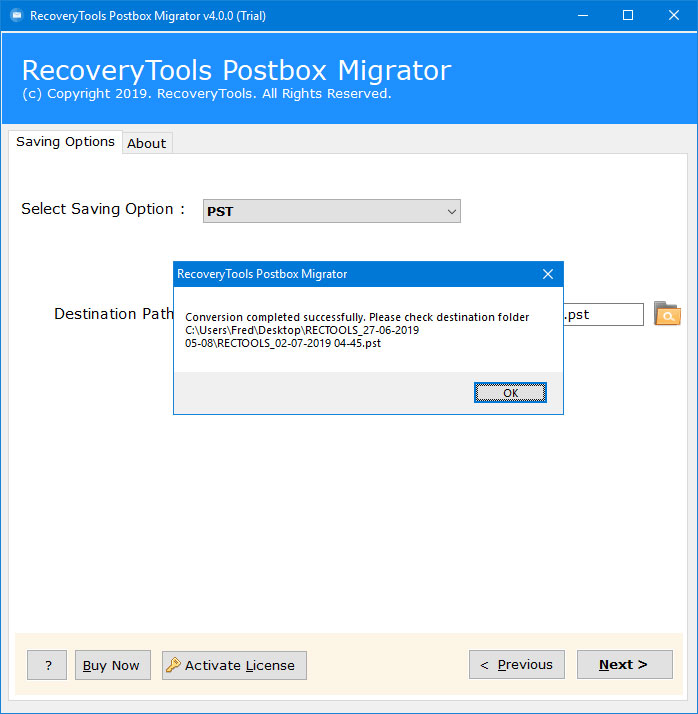
Task: Click the copyright 2019 notice text
Action: pos(207,94)
